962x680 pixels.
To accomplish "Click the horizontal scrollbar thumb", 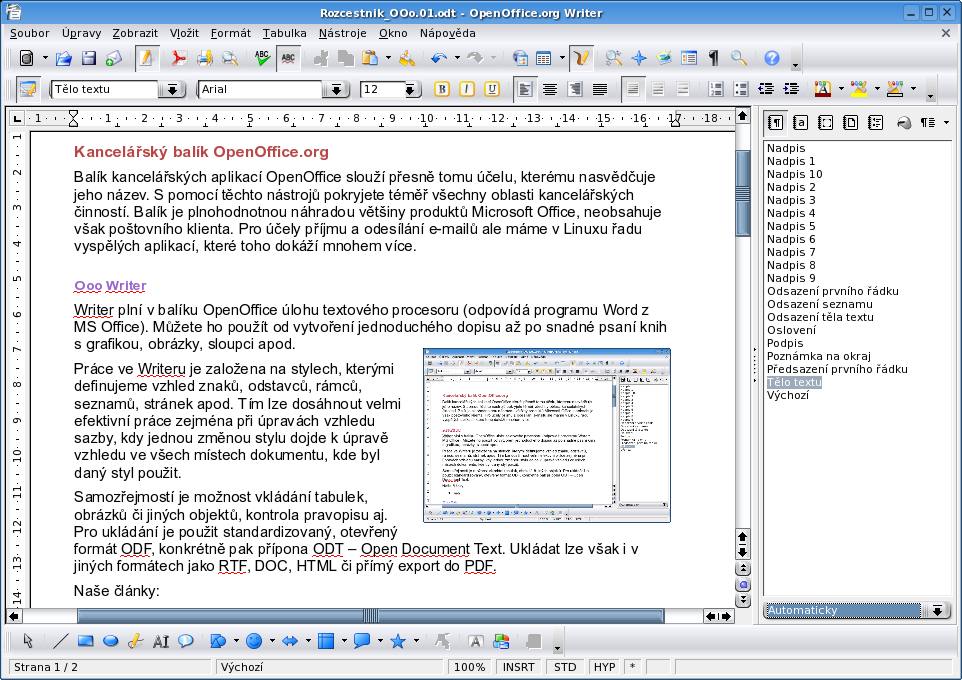I will coord(371,616).
